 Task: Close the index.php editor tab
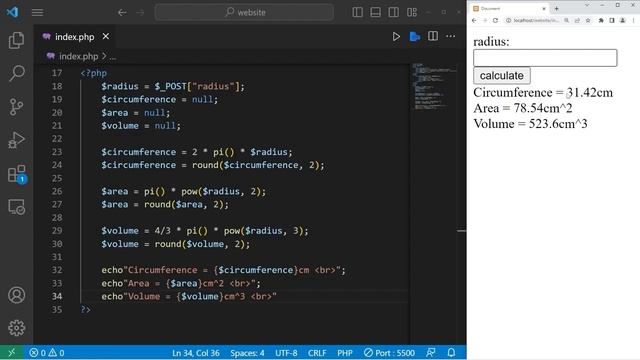coord(106,36)
